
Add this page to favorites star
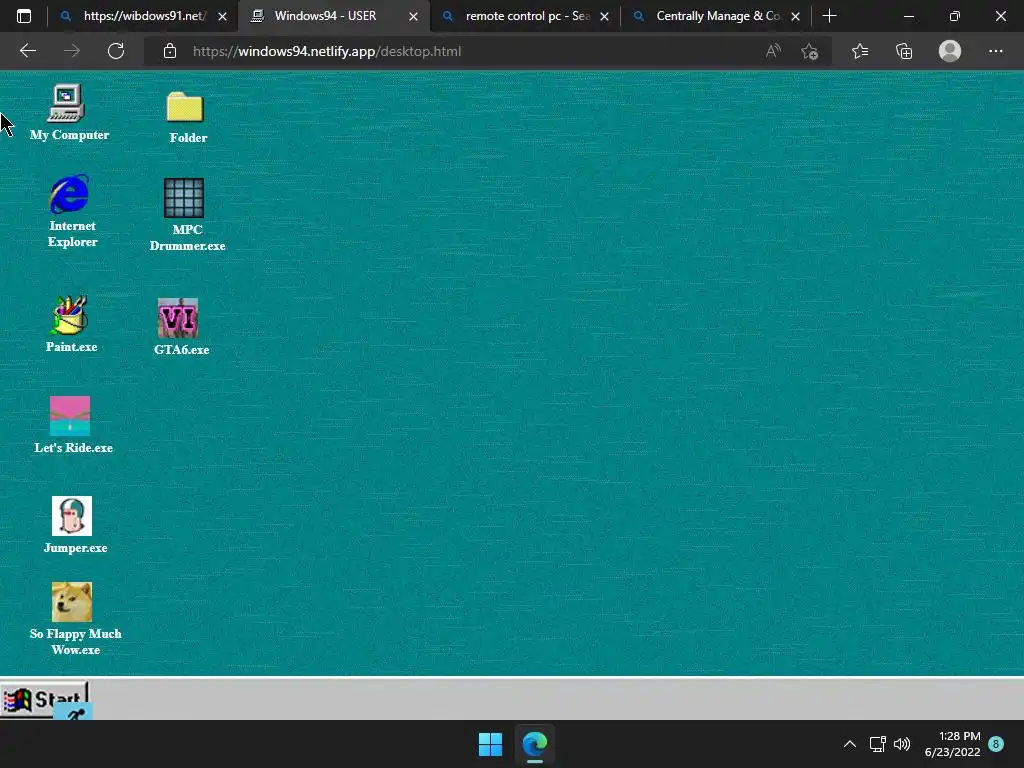coord(810,51)
